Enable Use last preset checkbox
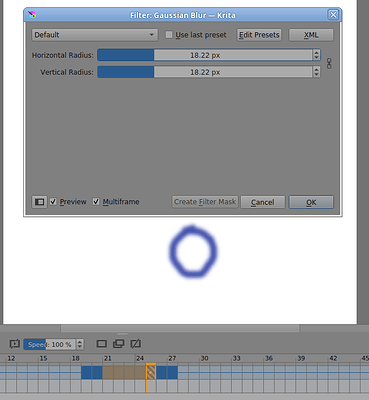The image size is (369, 400). (x=169, y=35)
